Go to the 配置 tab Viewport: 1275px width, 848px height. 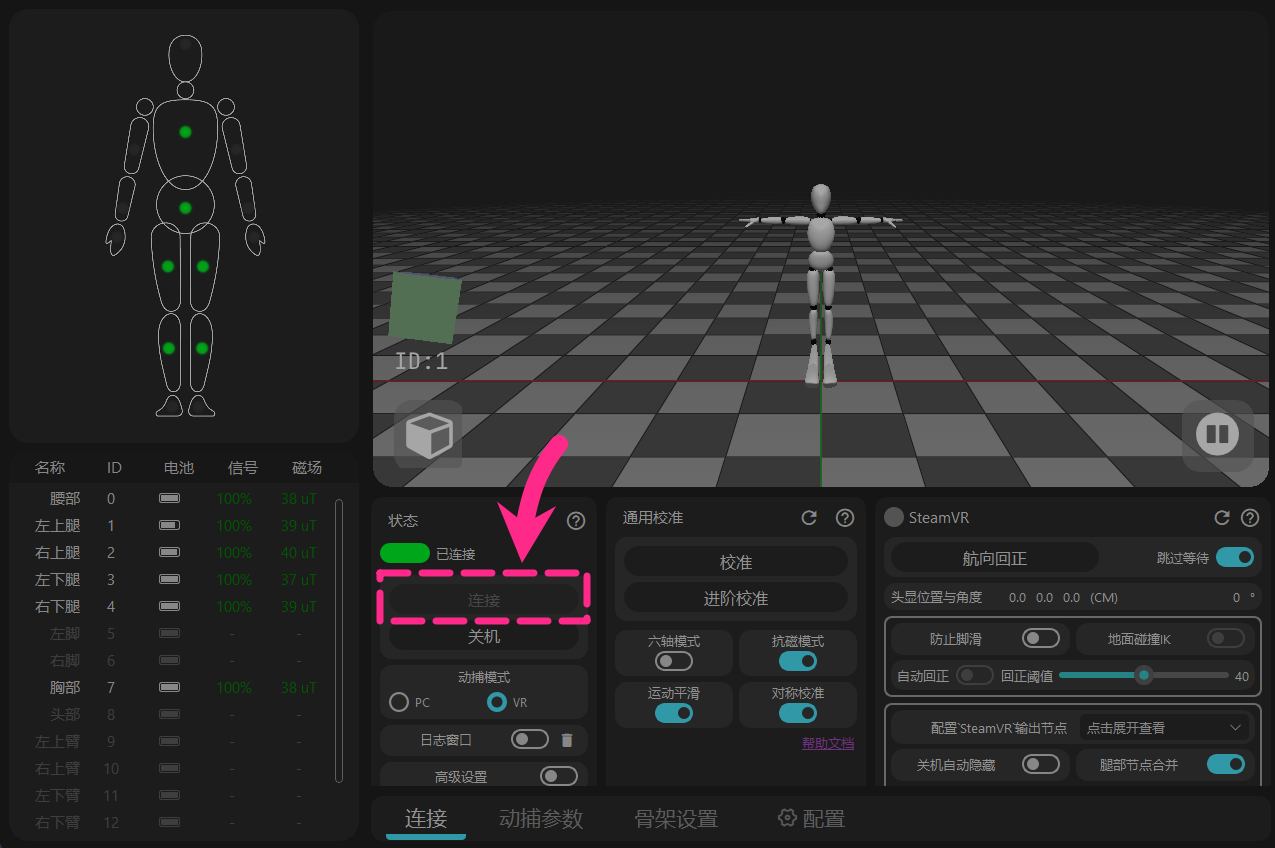(x=811, y=818)
